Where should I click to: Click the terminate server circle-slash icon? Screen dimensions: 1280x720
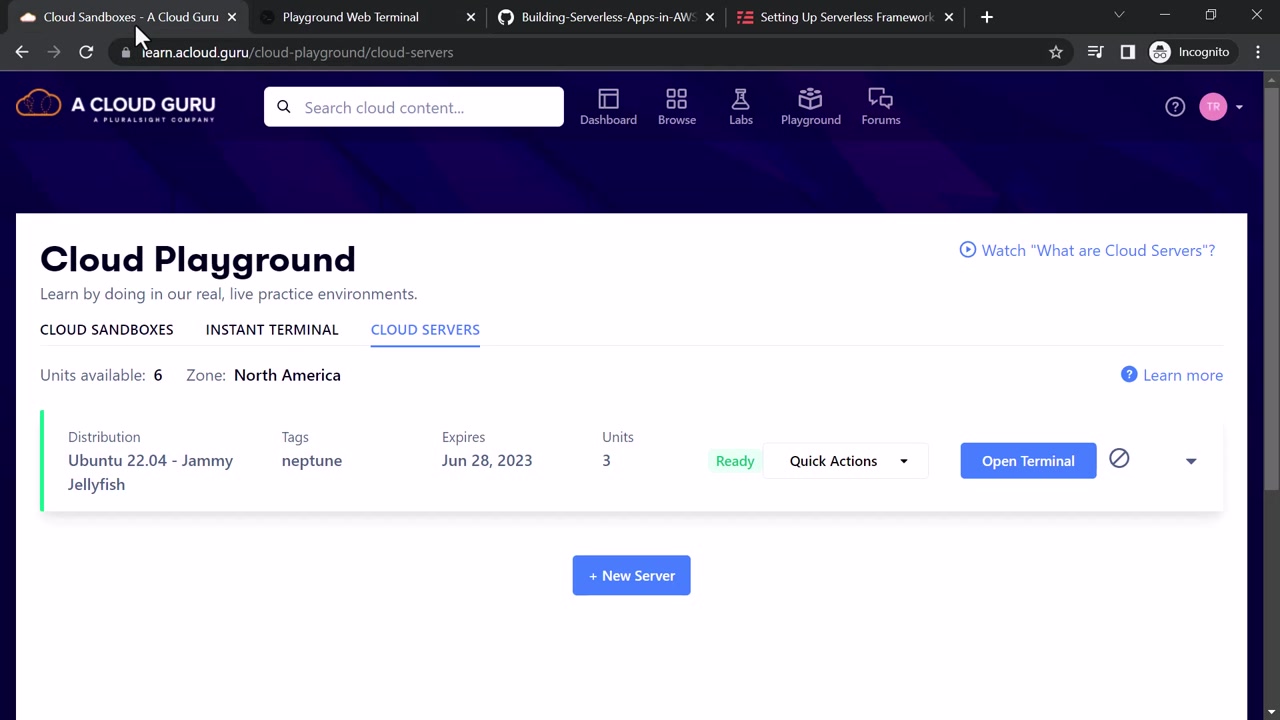pyautogui.click(x=1119, y=458)
